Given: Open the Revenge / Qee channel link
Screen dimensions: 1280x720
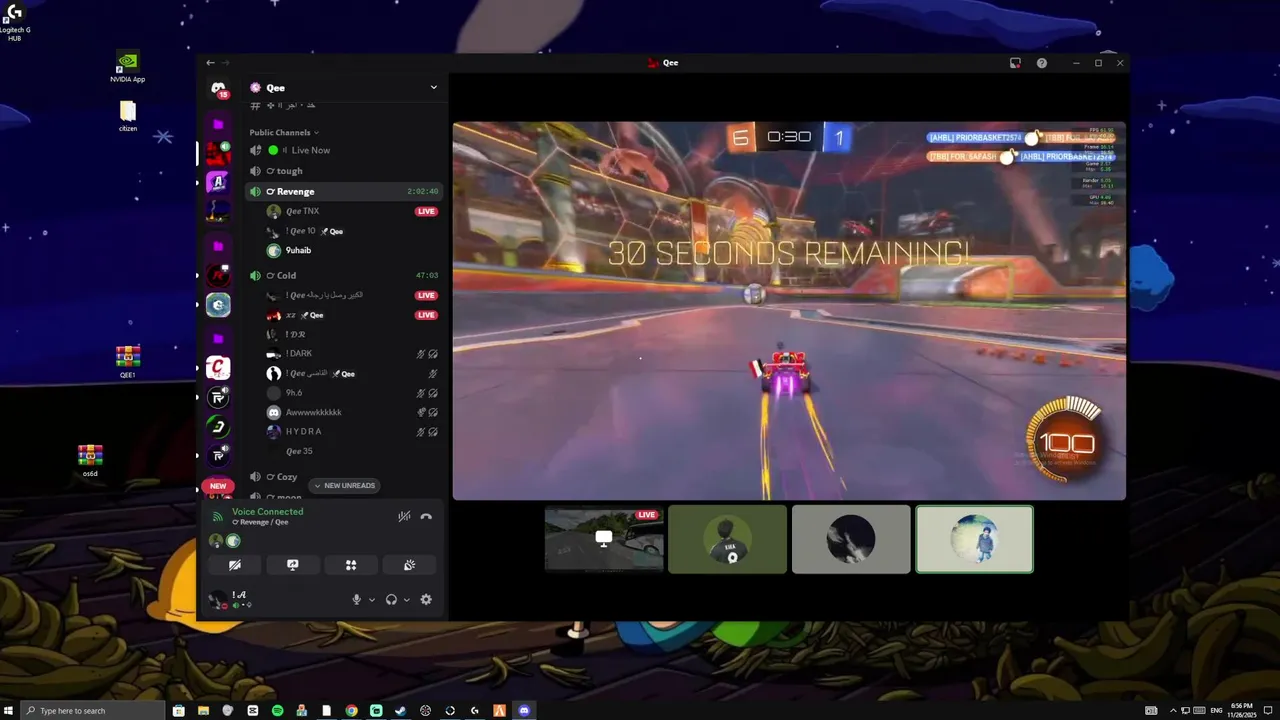Looking at the screenshot, I should point(260,522).
